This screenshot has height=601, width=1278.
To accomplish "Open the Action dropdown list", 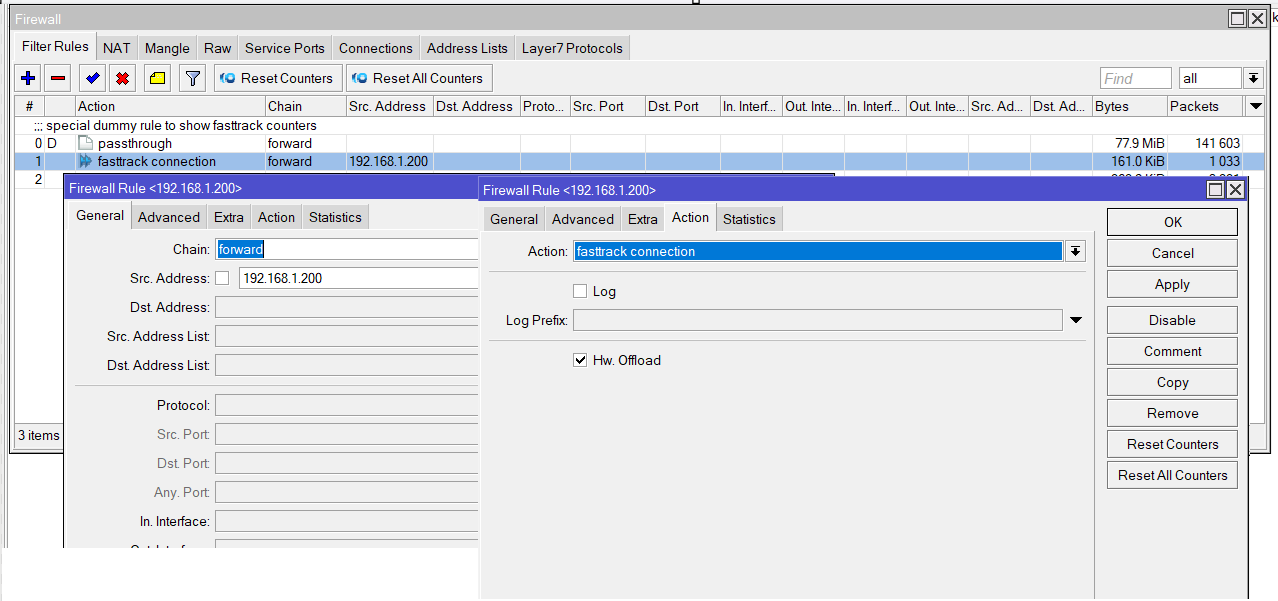I will [x=1075, y=251].
